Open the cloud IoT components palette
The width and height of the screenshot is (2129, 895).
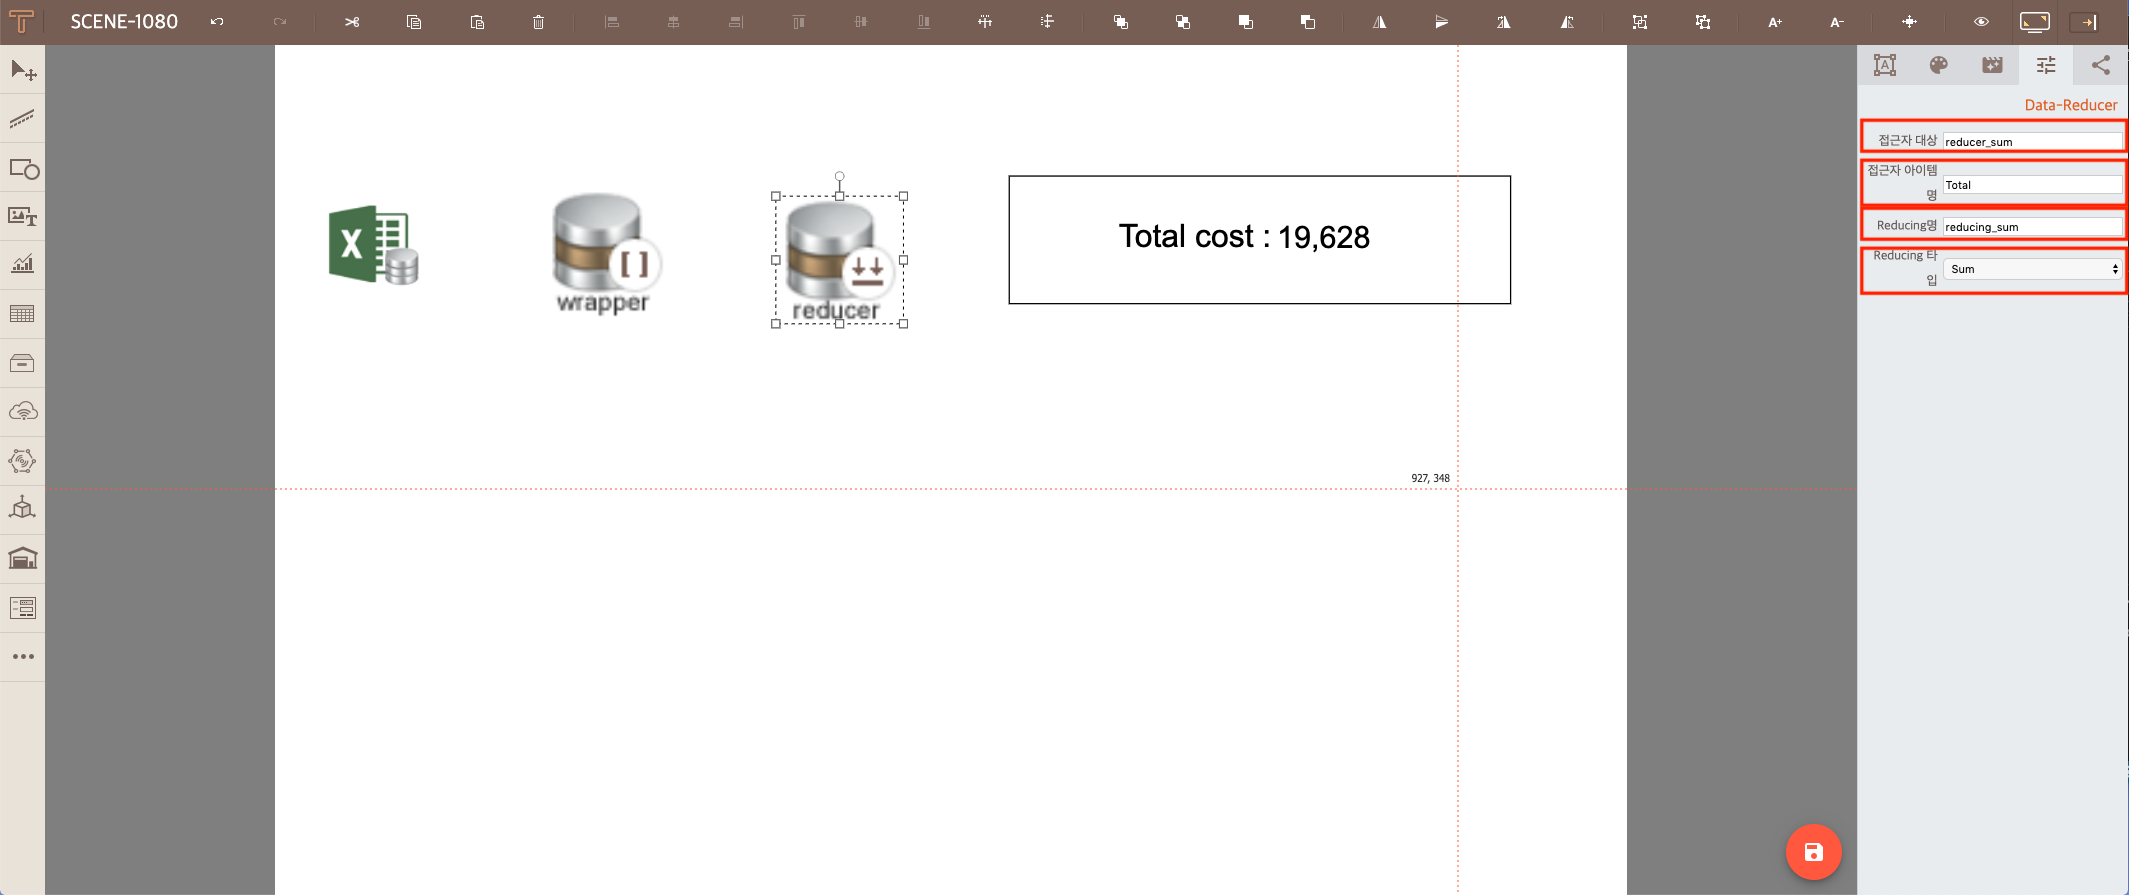coord(23,412)
